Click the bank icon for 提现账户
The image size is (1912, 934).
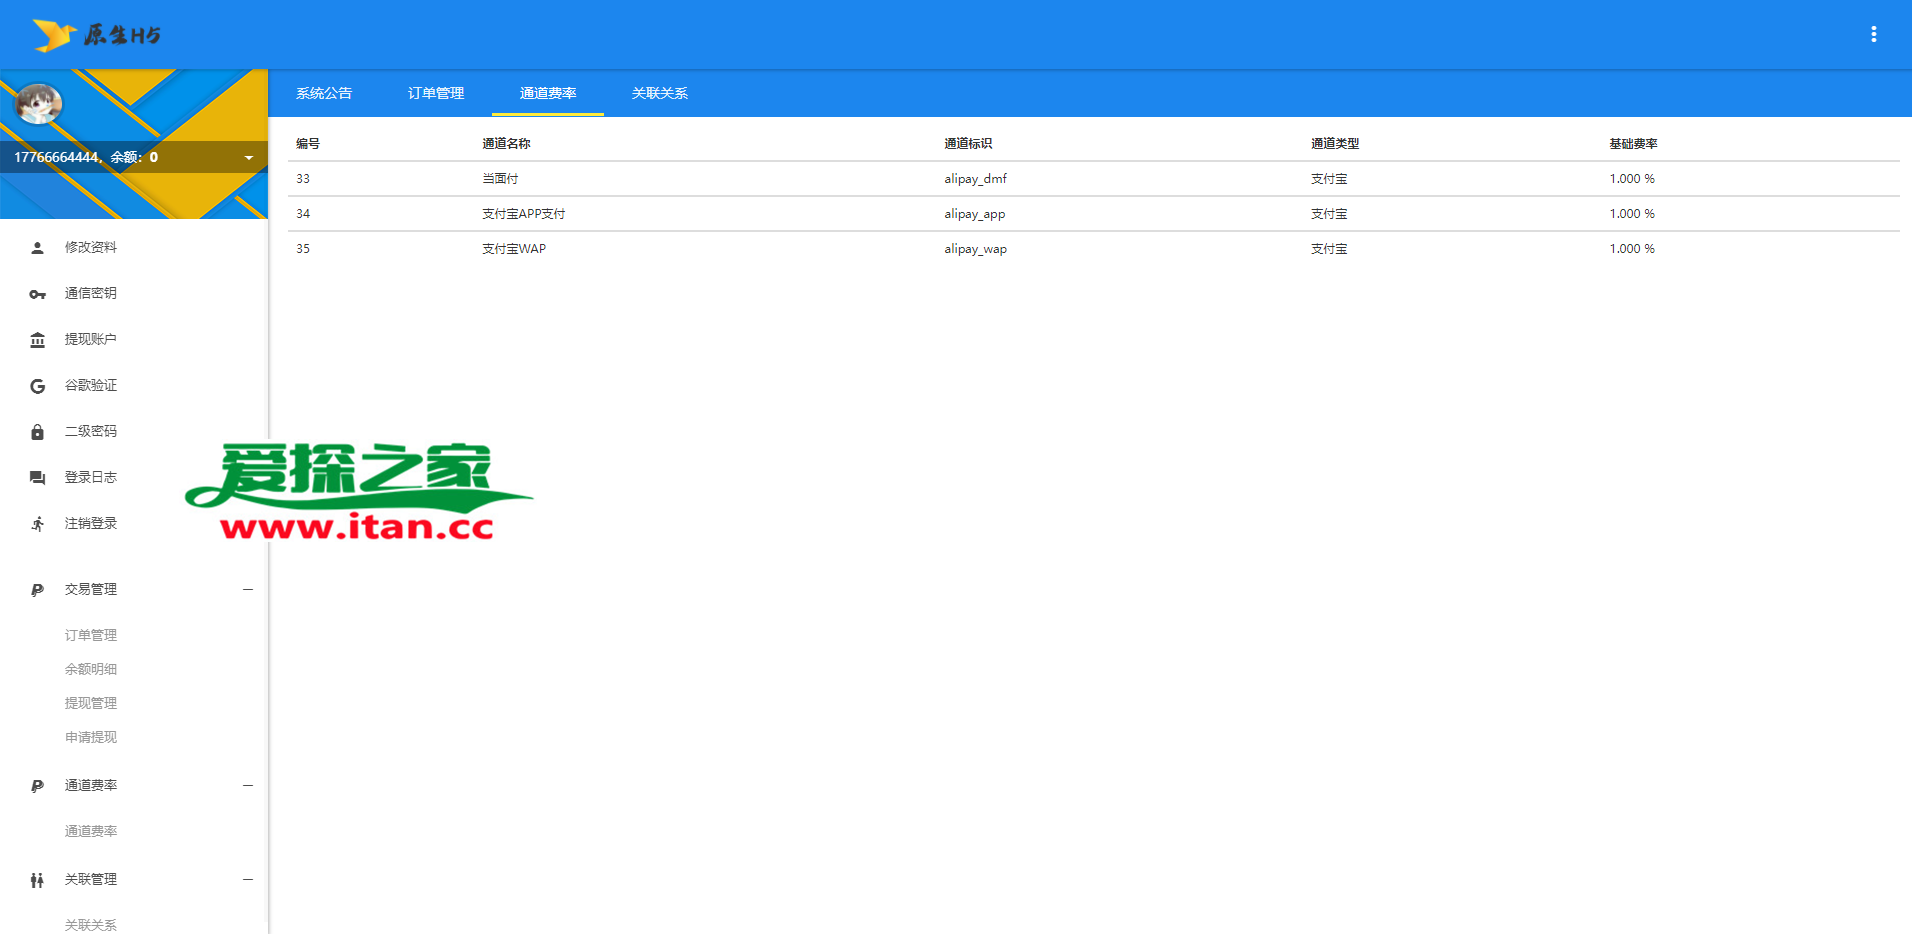click(37, 340)
